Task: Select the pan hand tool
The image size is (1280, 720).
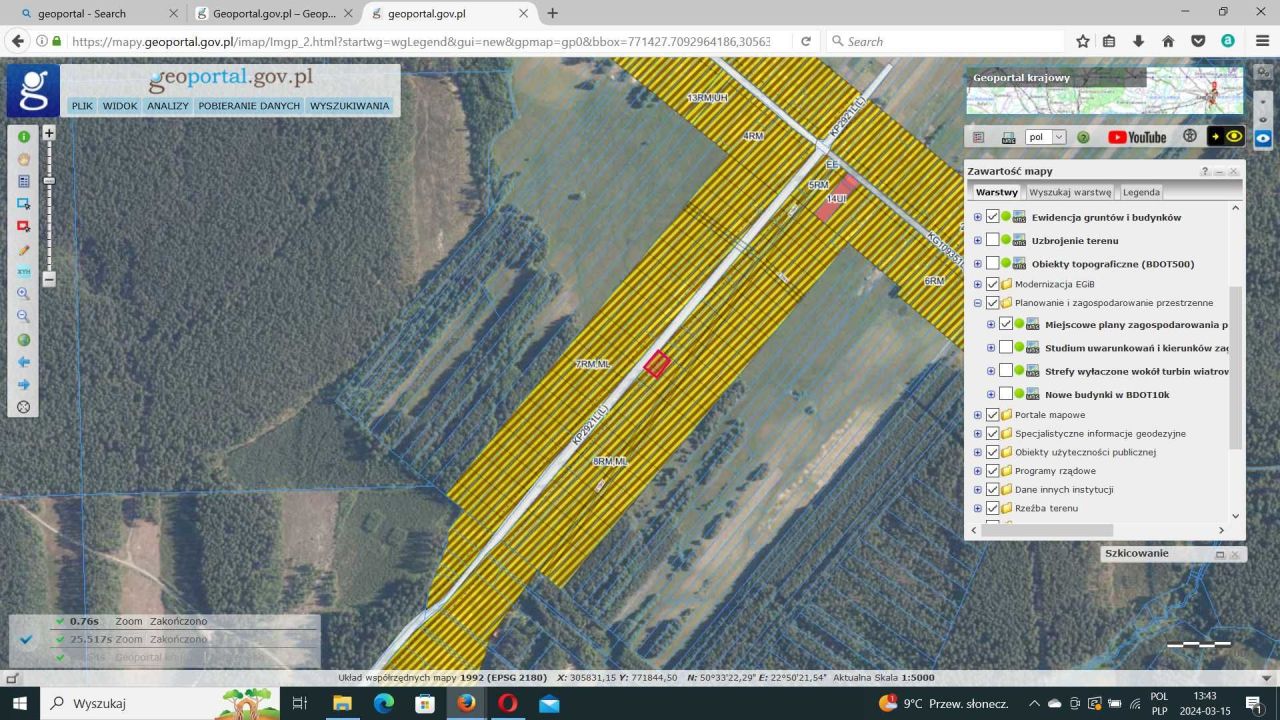Action: 23,159
